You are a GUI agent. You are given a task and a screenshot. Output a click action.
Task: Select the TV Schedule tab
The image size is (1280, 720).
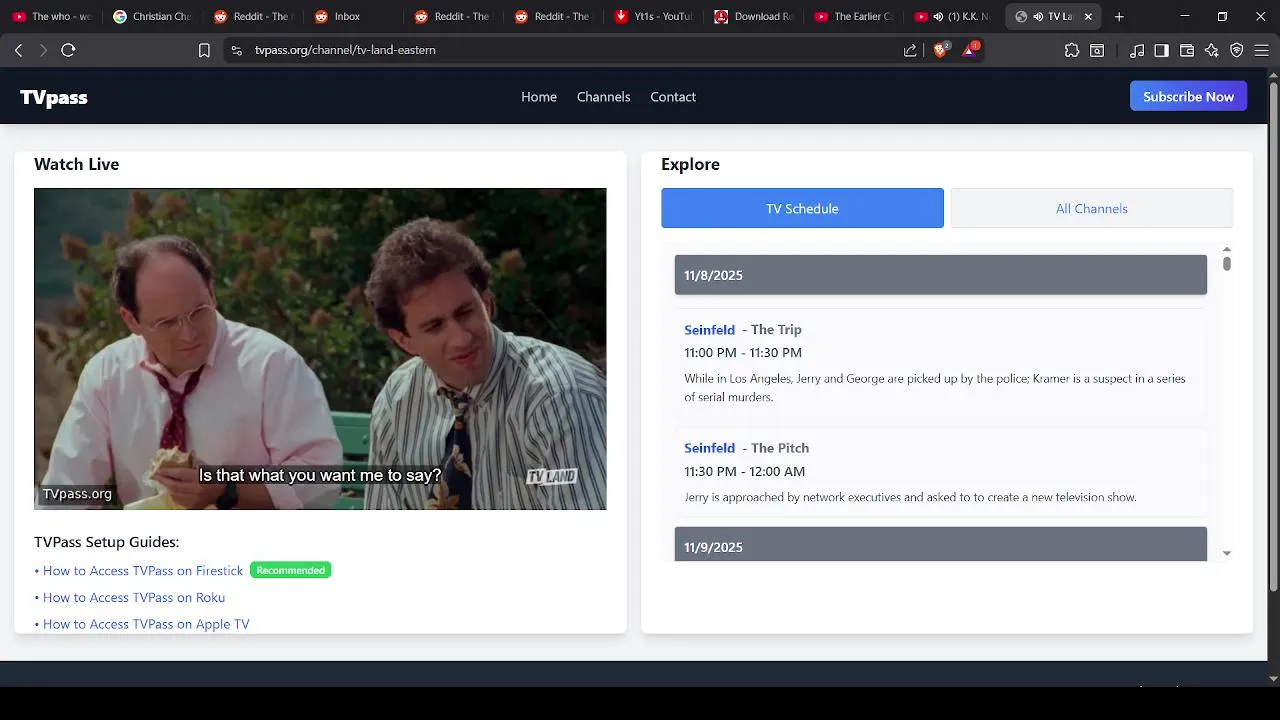pyautogui.click(x=802, y=208)
